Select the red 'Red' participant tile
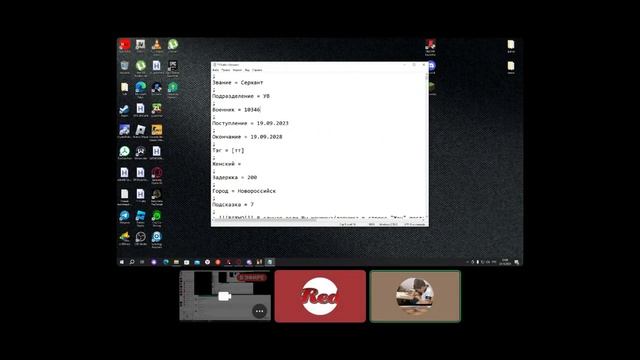Image resolution: width=640 pixels, height=360 pixels. (x=320, y=296)
